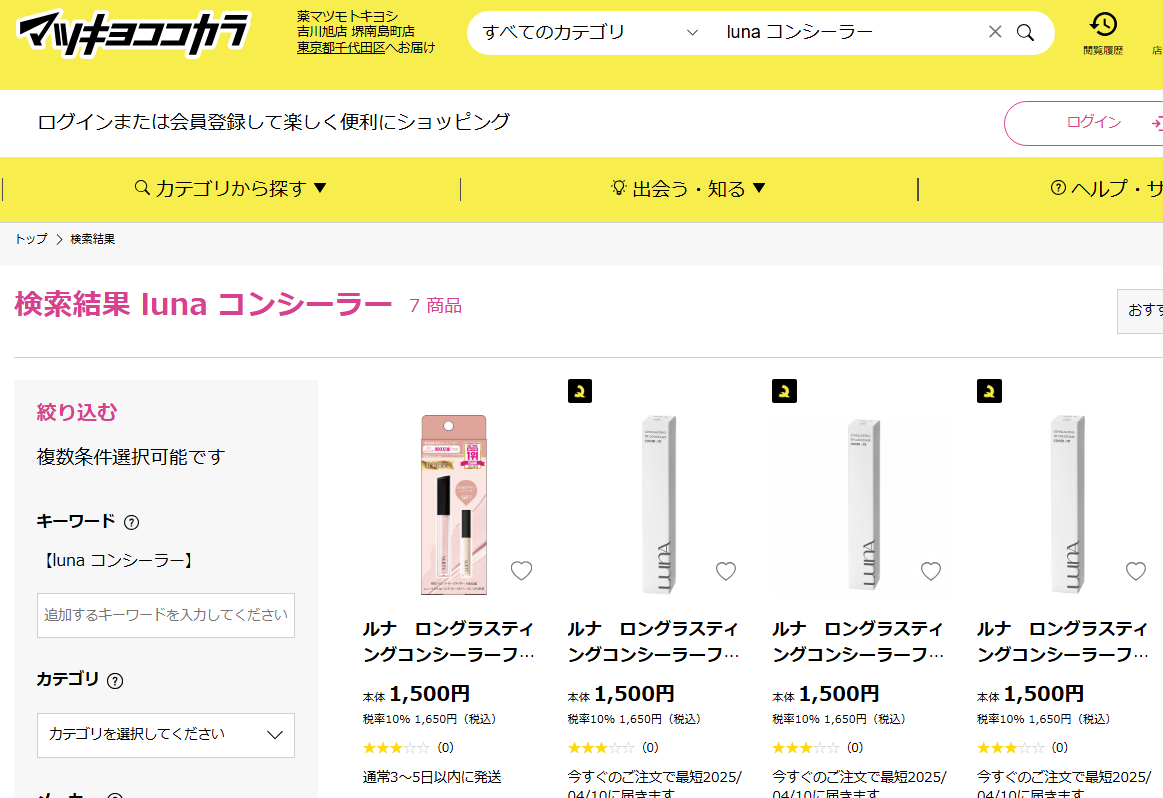Viewport: 1163px width, 798px height.
Task: Click the 東京都千代田区 delivery location link
Action: [x=340, y=47]
